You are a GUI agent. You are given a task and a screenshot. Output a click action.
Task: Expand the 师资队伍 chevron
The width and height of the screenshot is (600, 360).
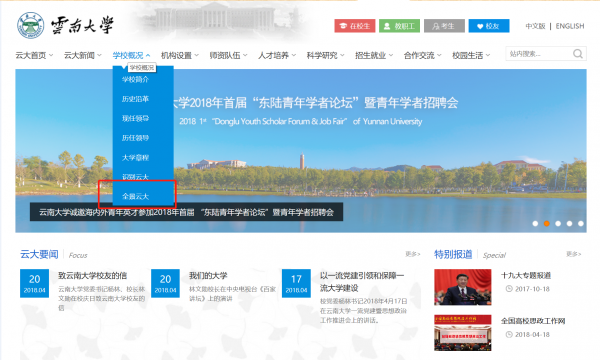(x=245, y=55)
